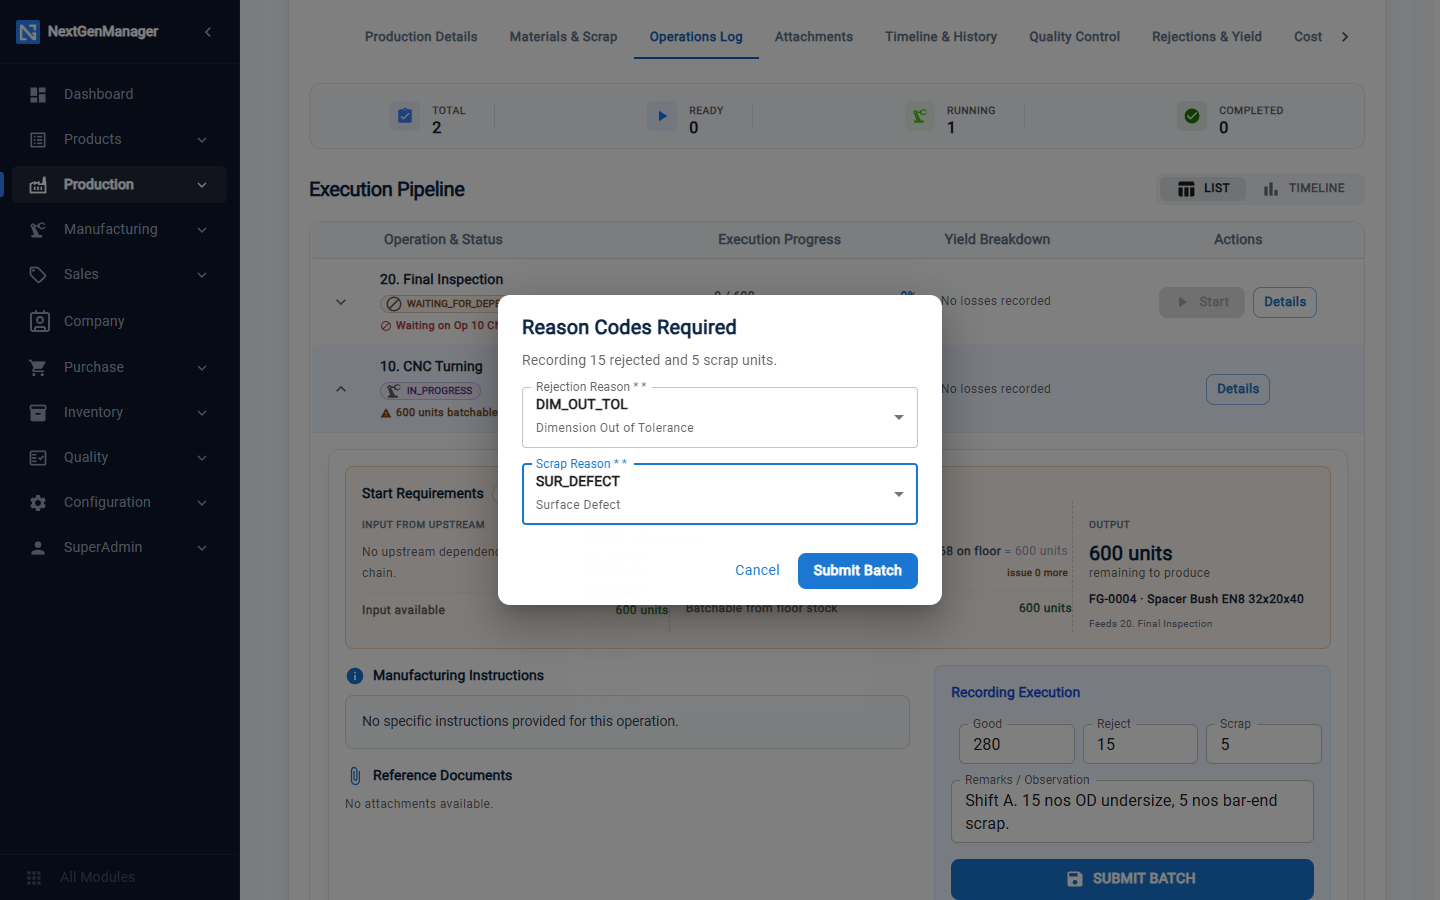Click the Dashboard grid icon
The width and height of the screenshot is (1440, 900).
tap(38, 94)
